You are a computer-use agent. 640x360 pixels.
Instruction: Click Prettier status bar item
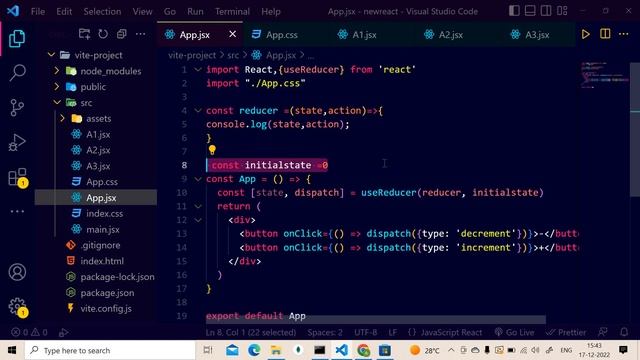[x=566, y=332]
